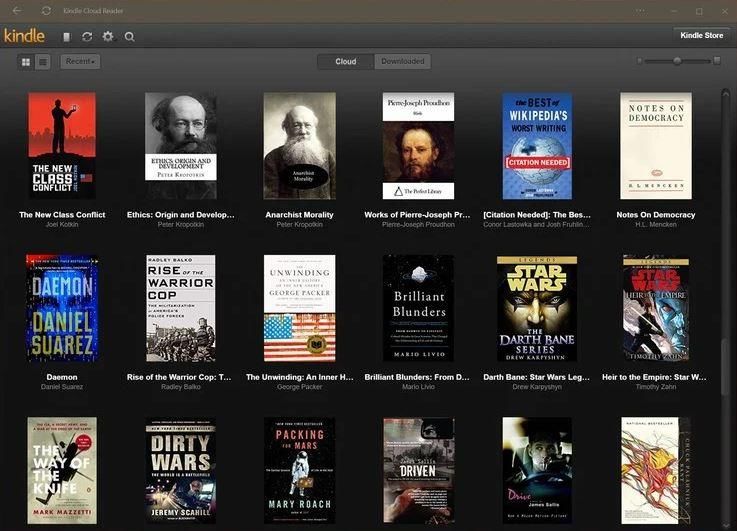
Task: Open Anarchist Morality book cover
Action: (300, 145)
